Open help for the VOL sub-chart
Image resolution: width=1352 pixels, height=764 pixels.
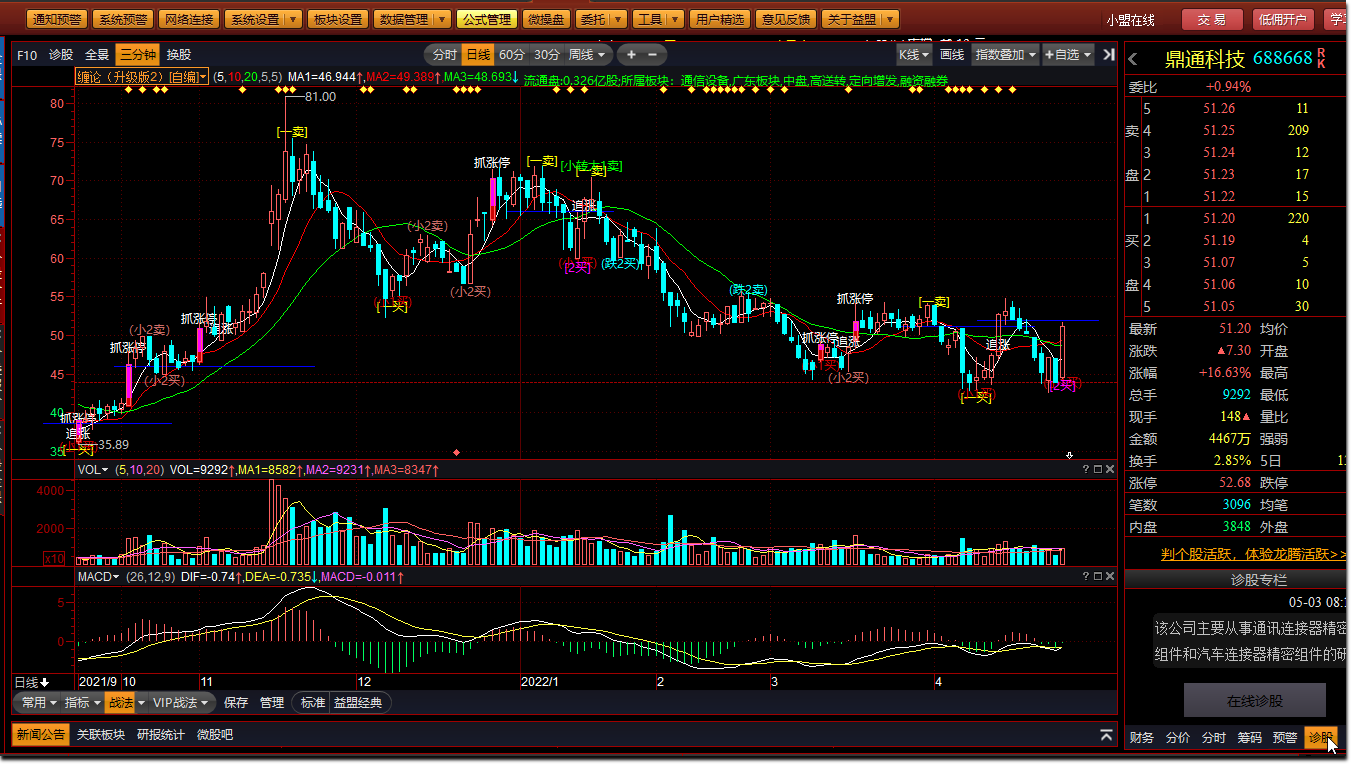pos(1086,469)
